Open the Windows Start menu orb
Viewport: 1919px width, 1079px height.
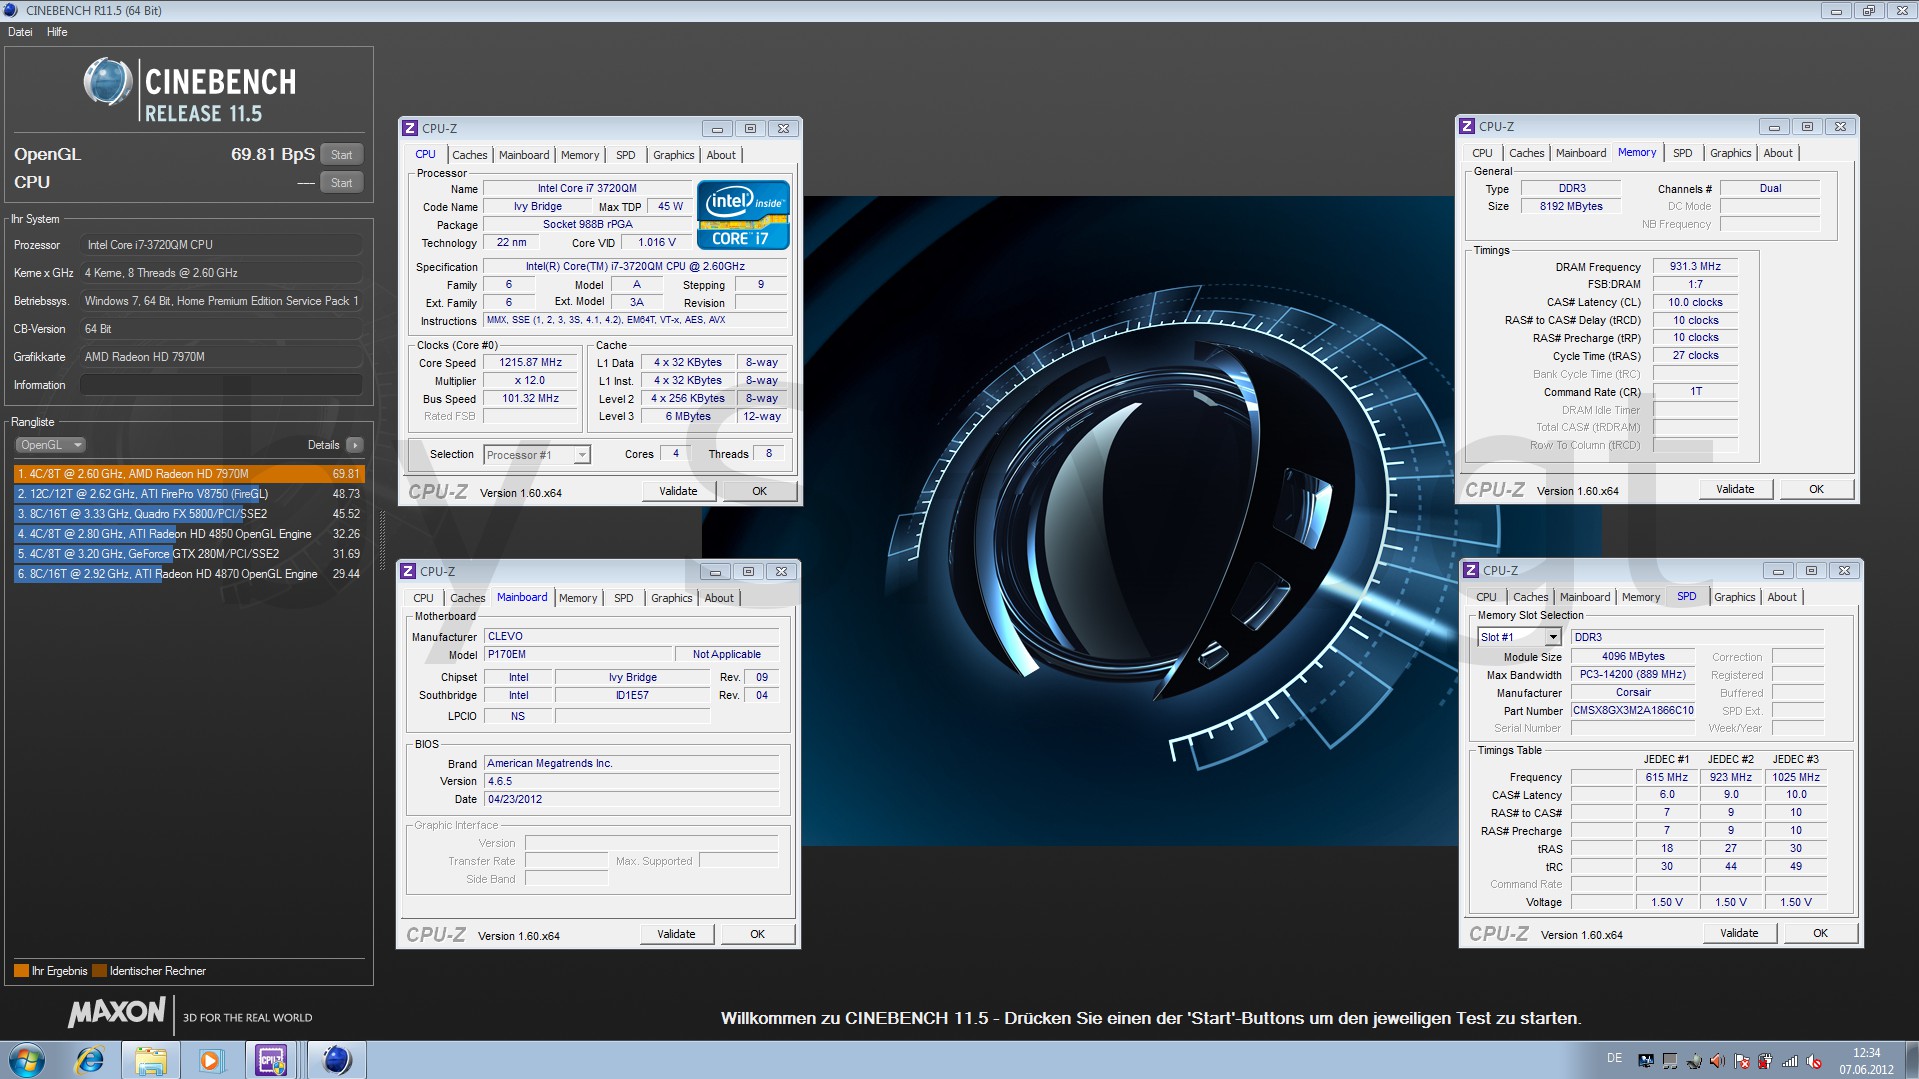click(x=27, y=1060)
